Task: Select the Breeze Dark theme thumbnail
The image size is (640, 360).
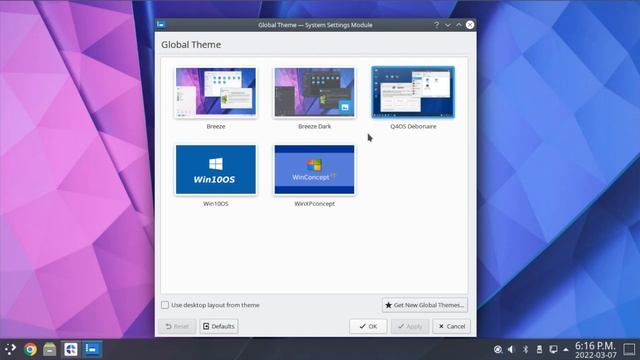Action: tap(314, 92)
